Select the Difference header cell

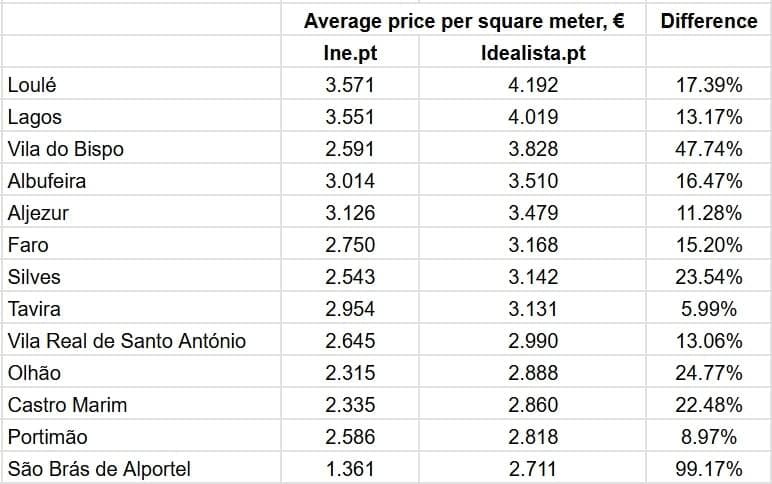709,21
